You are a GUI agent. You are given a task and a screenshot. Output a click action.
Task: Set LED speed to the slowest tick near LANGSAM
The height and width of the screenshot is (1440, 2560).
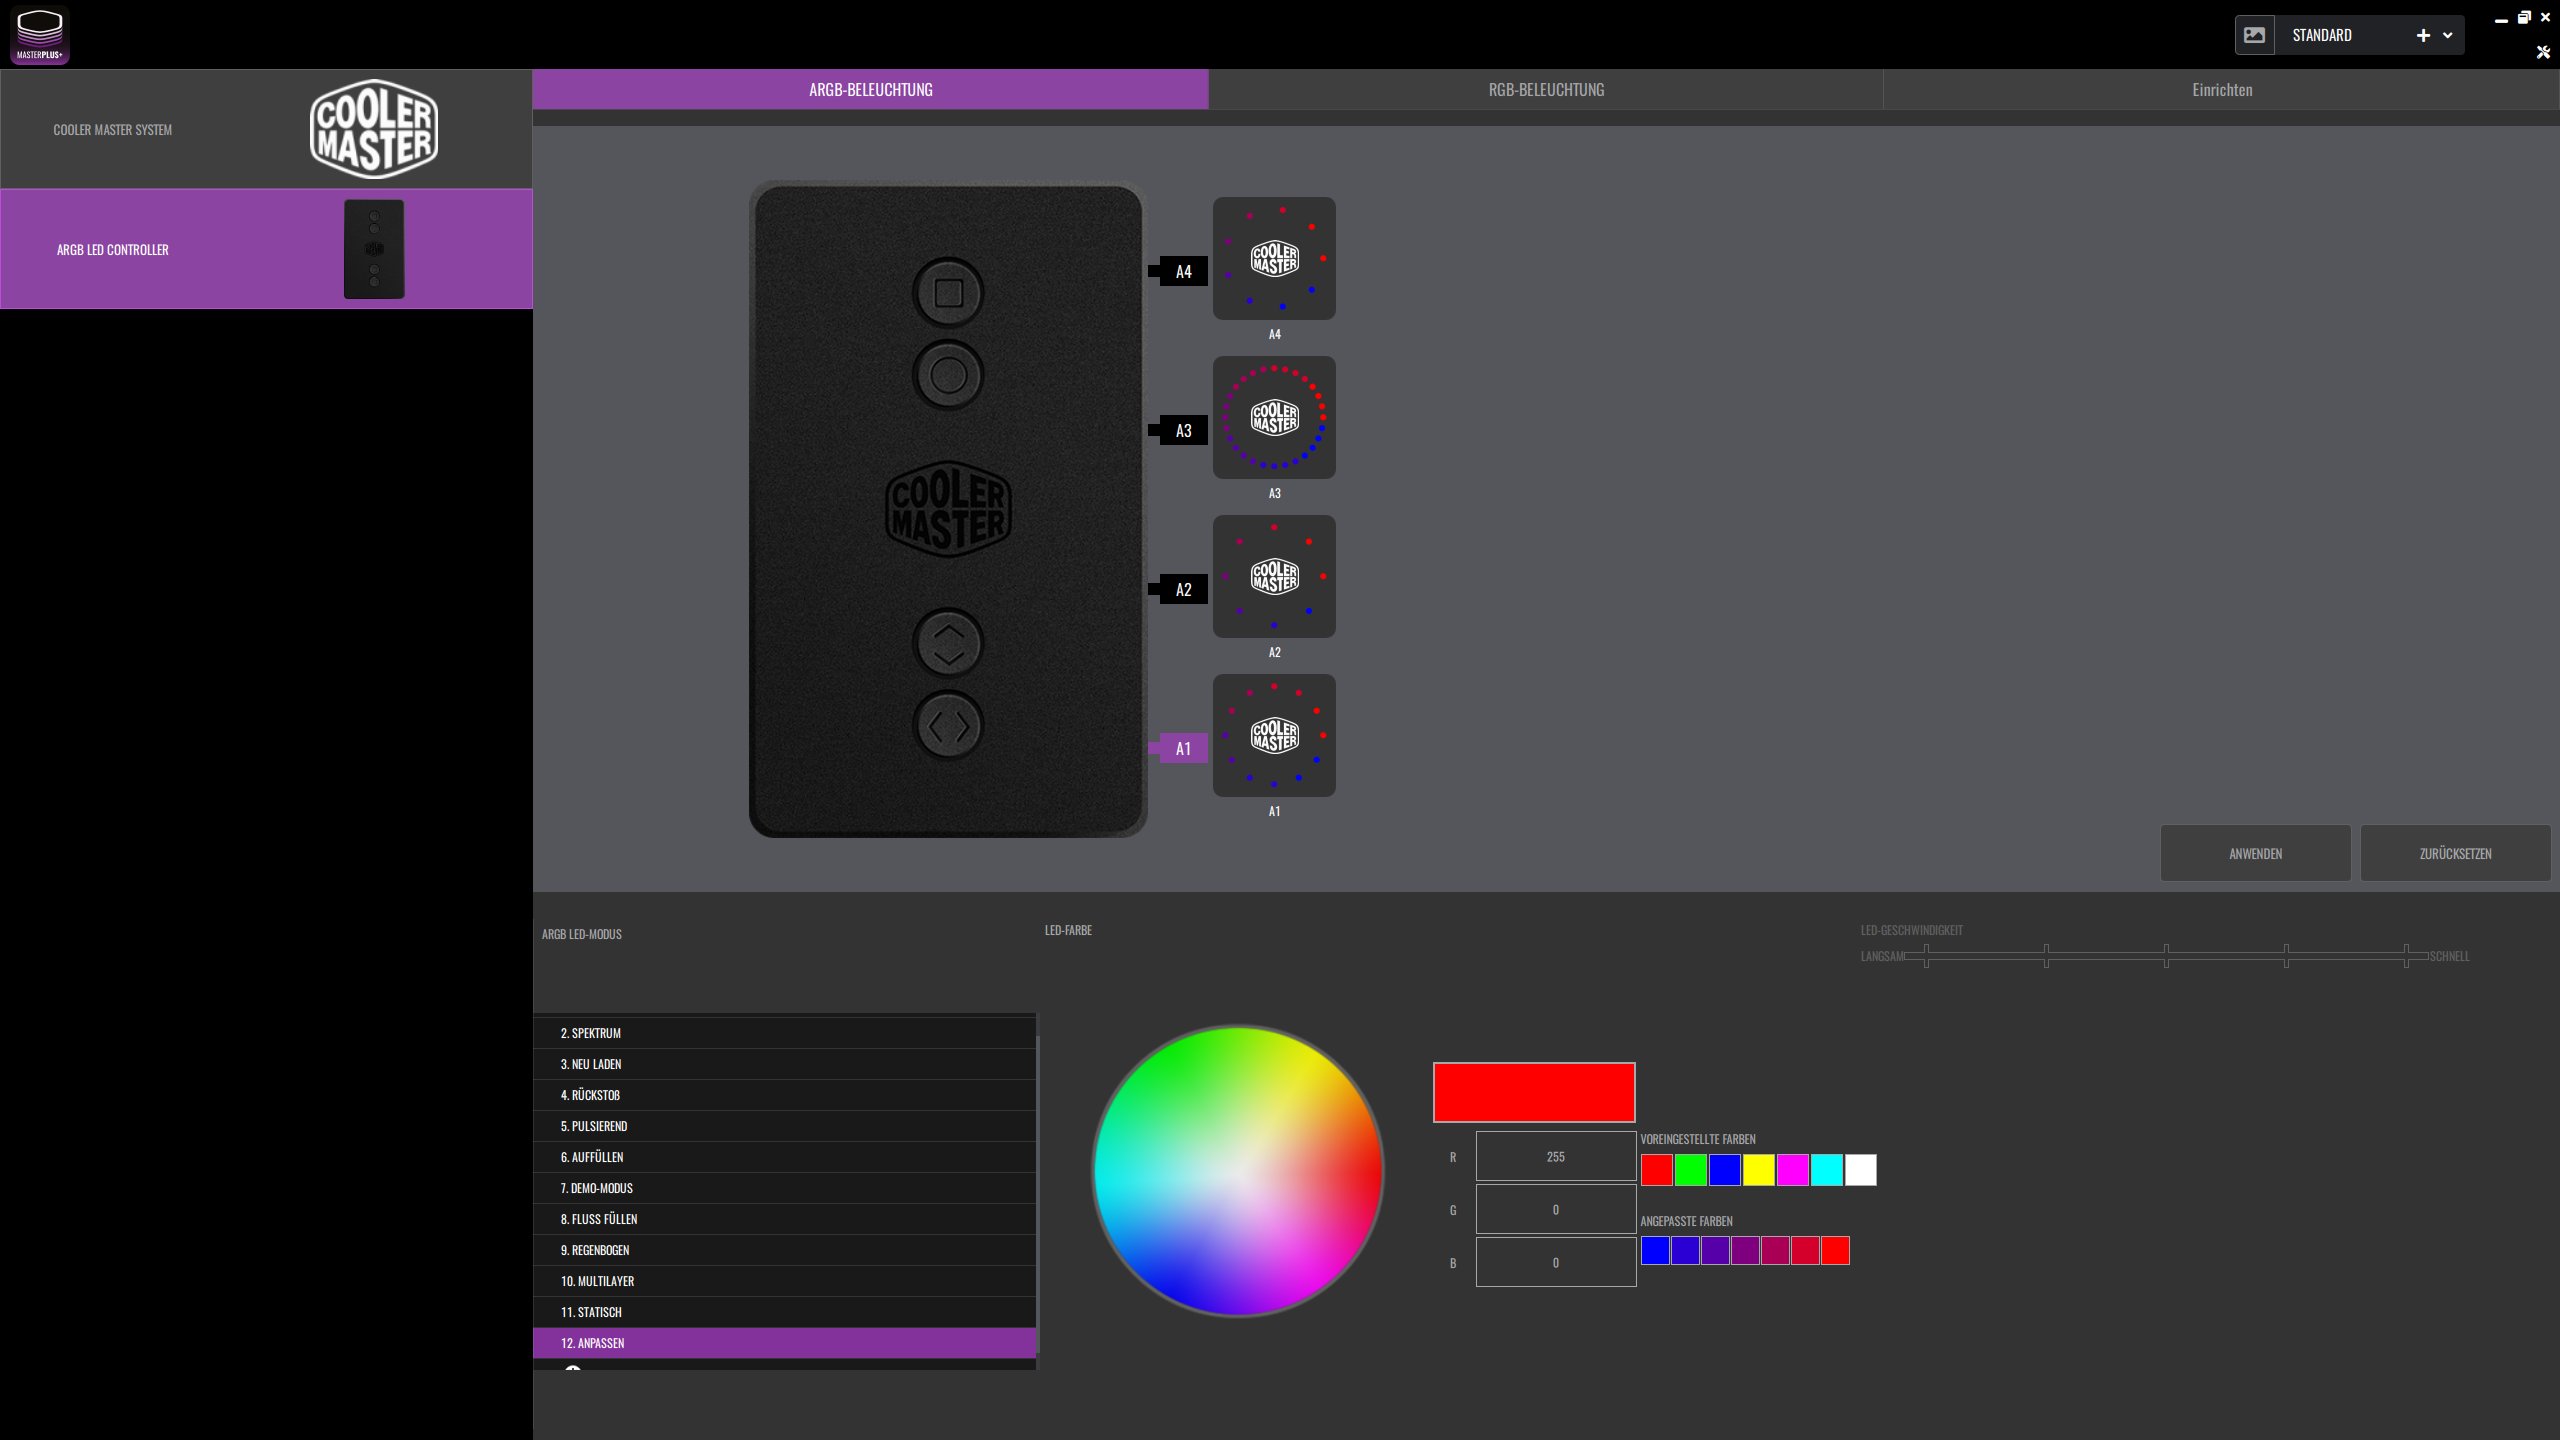coord(1926,956)
